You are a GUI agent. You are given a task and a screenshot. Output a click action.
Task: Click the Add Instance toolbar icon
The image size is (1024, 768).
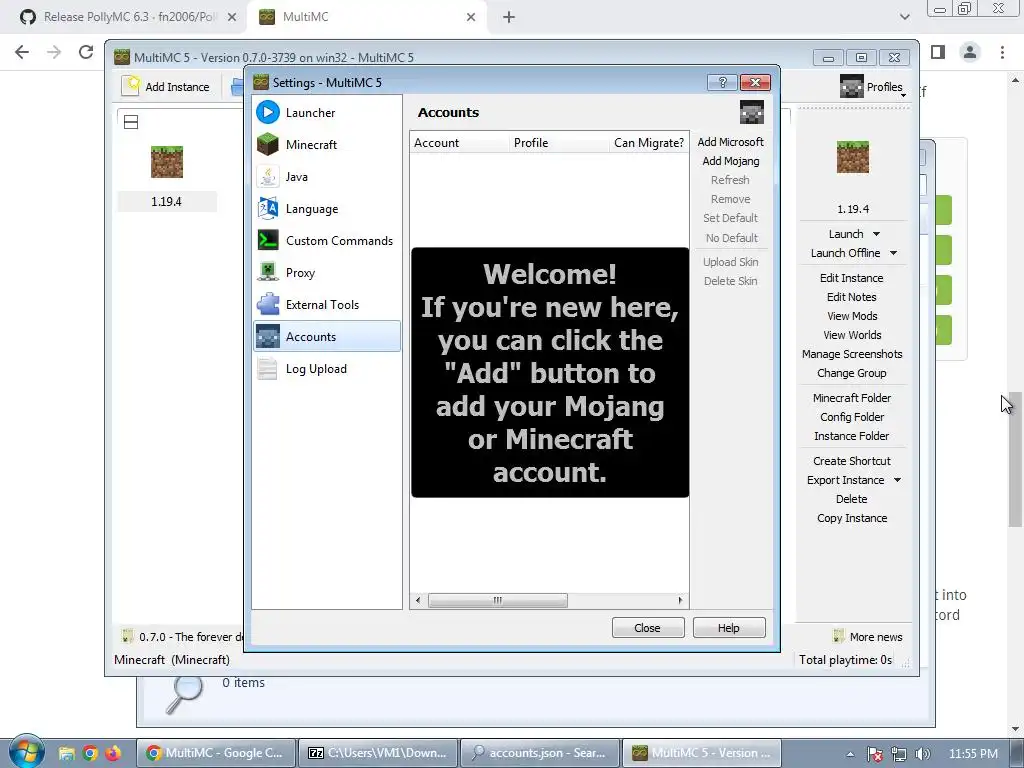coord(130,86)
